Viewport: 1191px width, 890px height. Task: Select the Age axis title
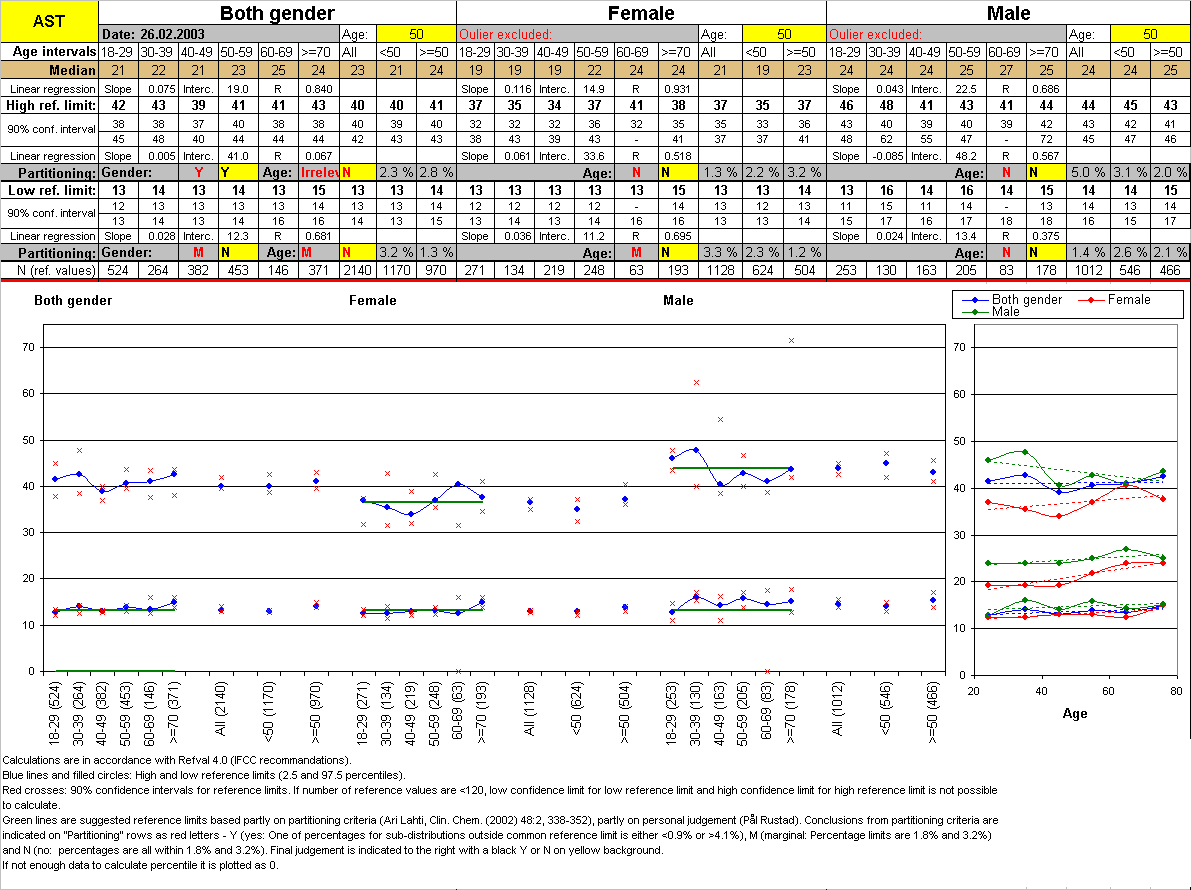point(1075,713)
